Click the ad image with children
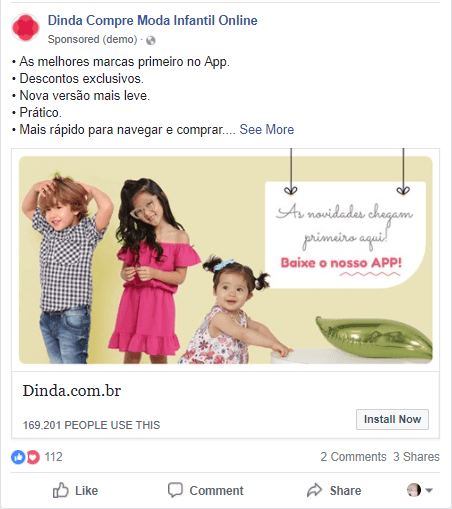Viewport: 452px width, 509px height. [x=226, y=260]
